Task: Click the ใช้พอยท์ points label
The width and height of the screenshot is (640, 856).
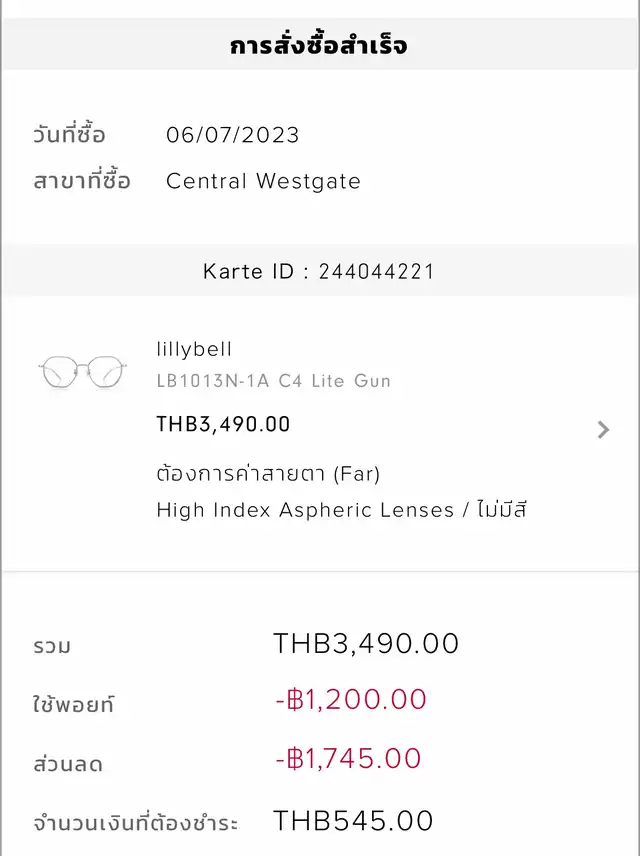Action: coord(74,704)
